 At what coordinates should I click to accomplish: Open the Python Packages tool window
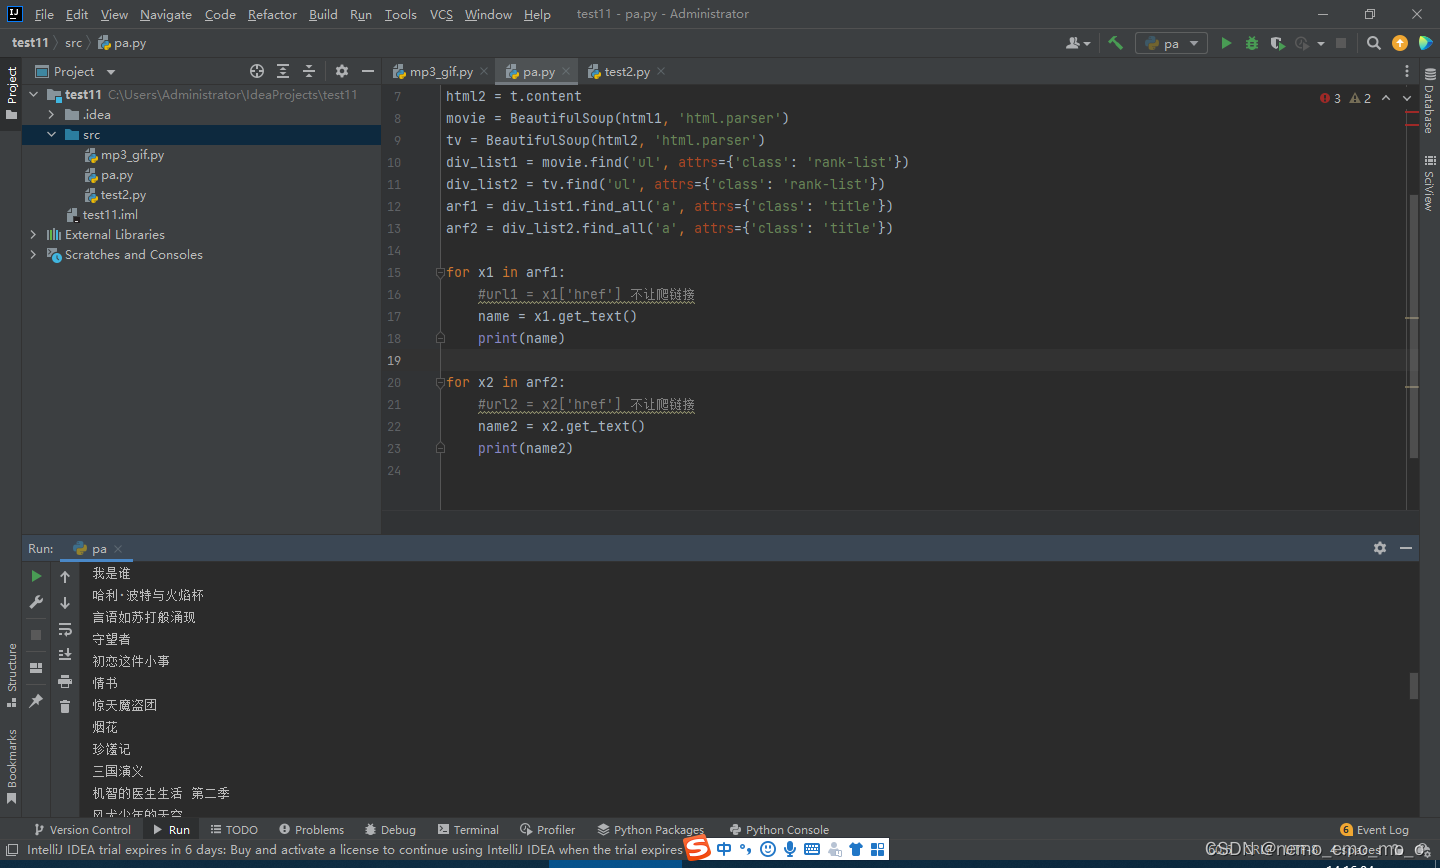[651, 829]
